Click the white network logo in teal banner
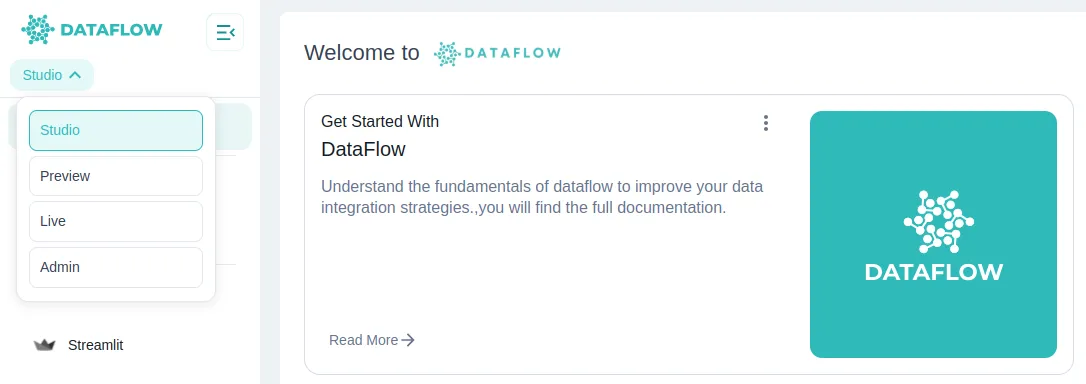This screenshot has height=384, width=1086. coord(938,221)
